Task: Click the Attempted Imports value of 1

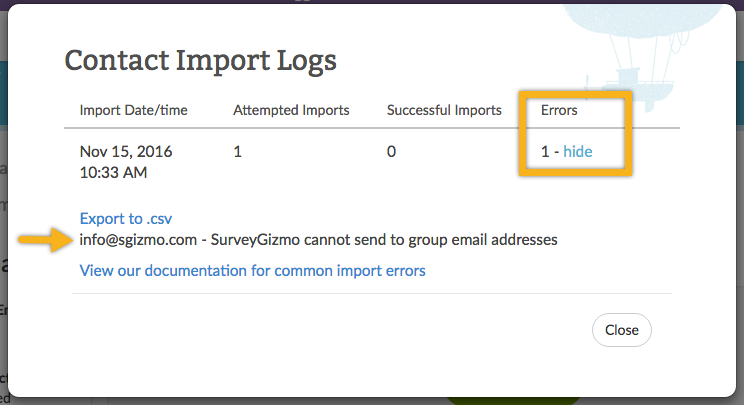Action: (x=238, y=153)
